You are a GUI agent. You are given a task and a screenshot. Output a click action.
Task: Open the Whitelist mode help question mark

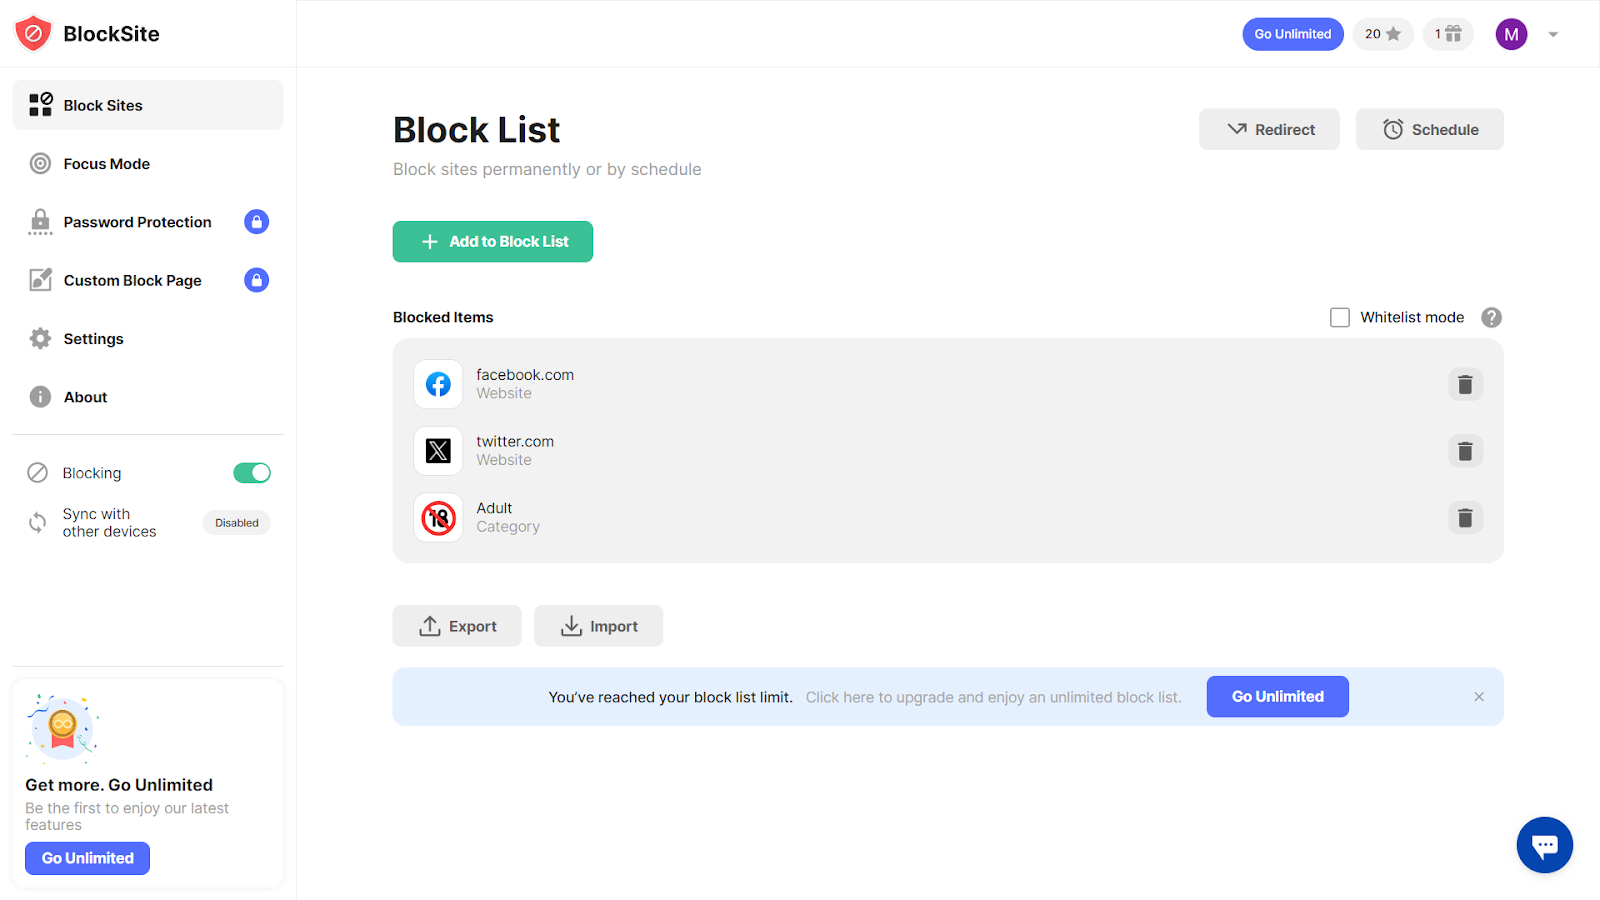click(1491, 317)
